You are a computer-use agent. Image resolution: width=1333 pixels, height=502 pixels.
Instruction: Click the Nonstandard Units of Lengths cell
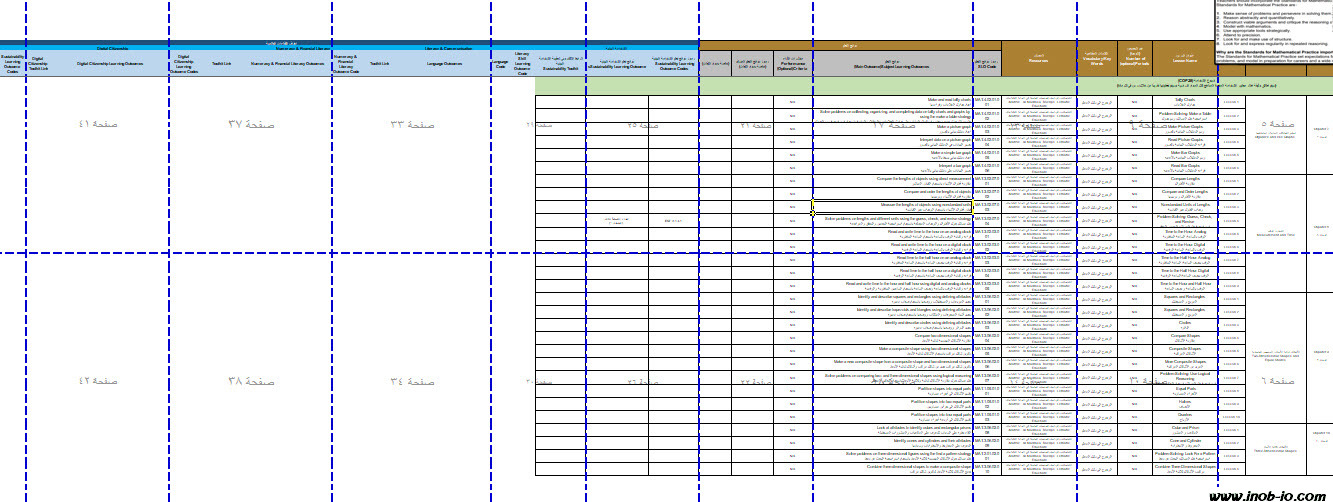coord(1185,205)
